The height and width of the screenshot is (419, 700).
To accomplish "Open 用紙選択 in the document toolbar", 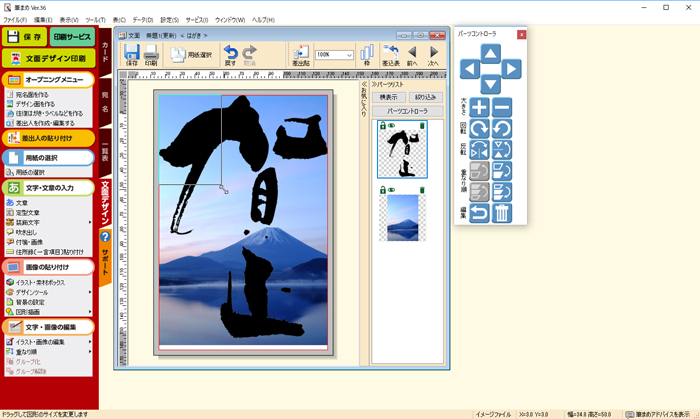I will [x=191, y=55].
